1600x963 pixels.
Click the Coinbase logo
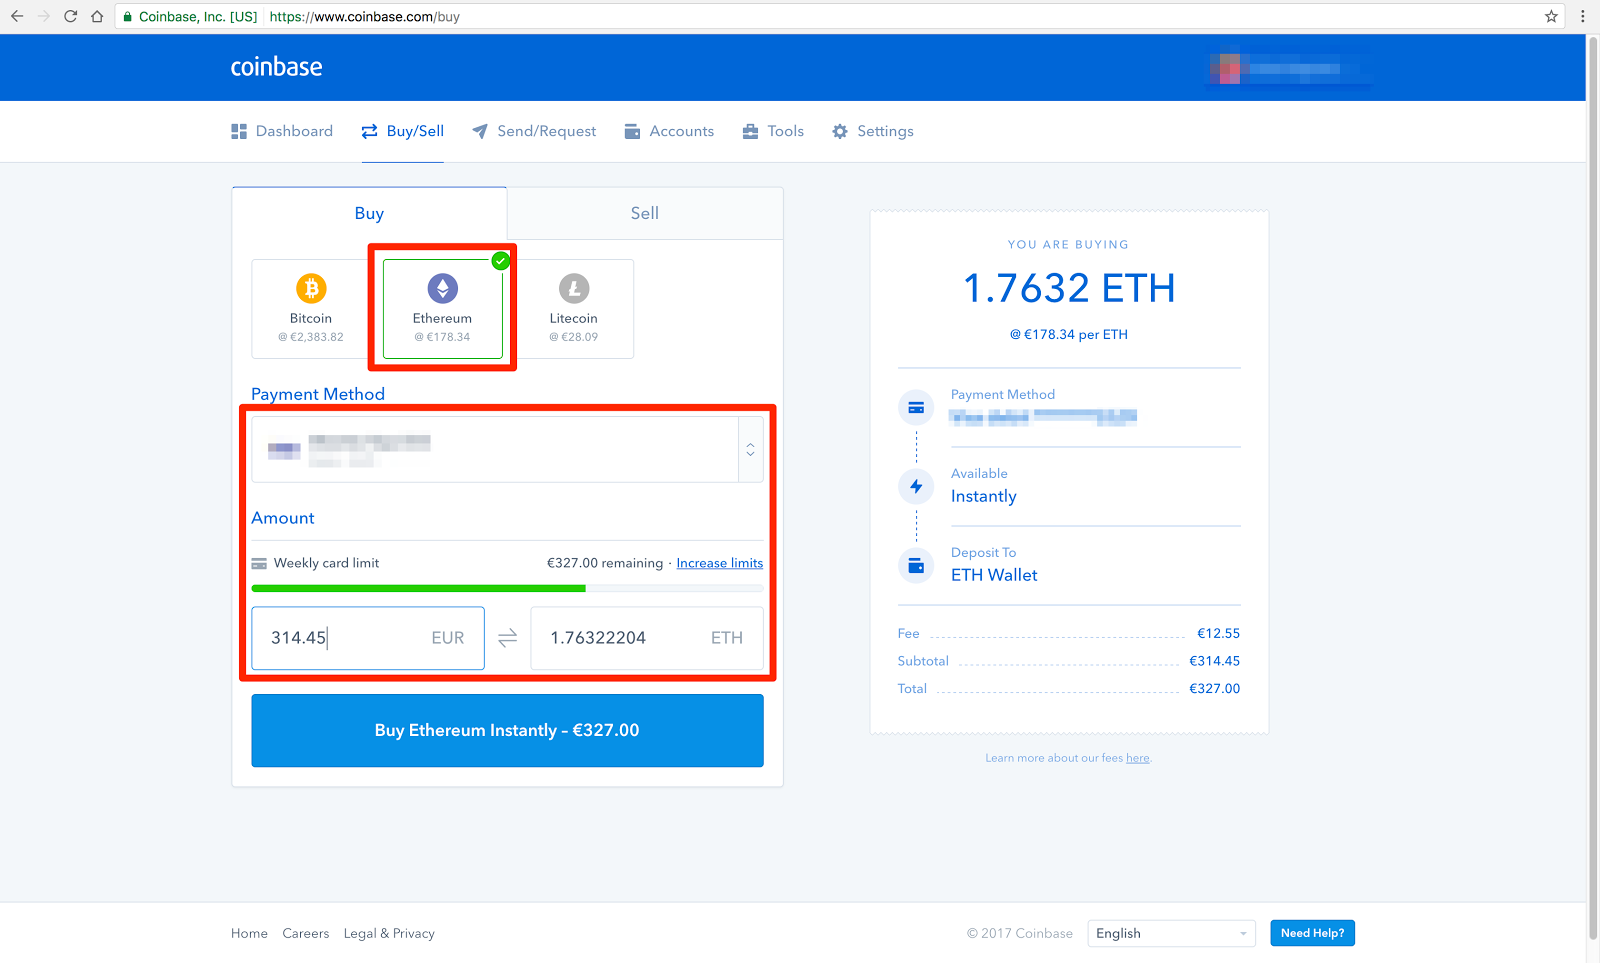(276, 67)
